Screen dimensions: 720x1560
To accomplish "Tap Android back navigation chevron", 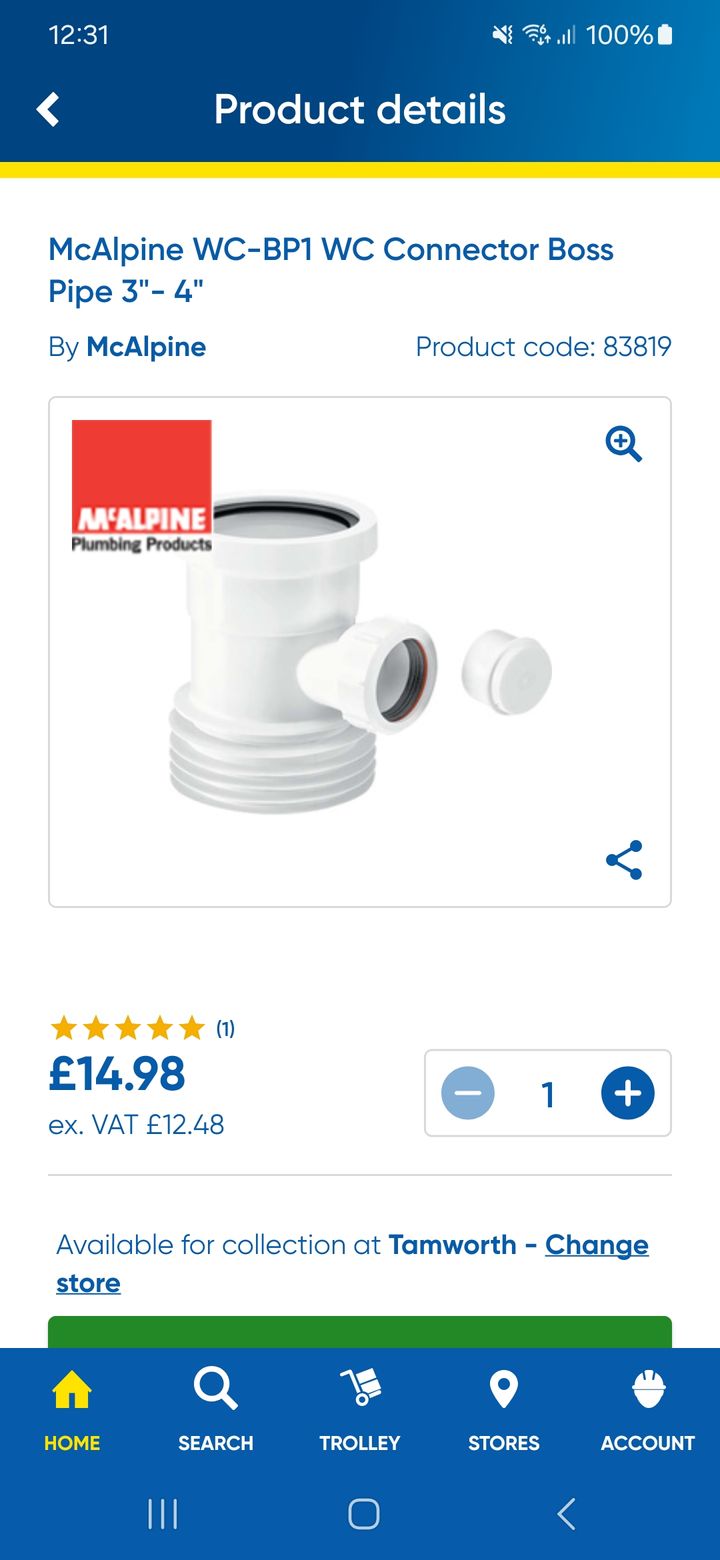I will click(566, 1514).
